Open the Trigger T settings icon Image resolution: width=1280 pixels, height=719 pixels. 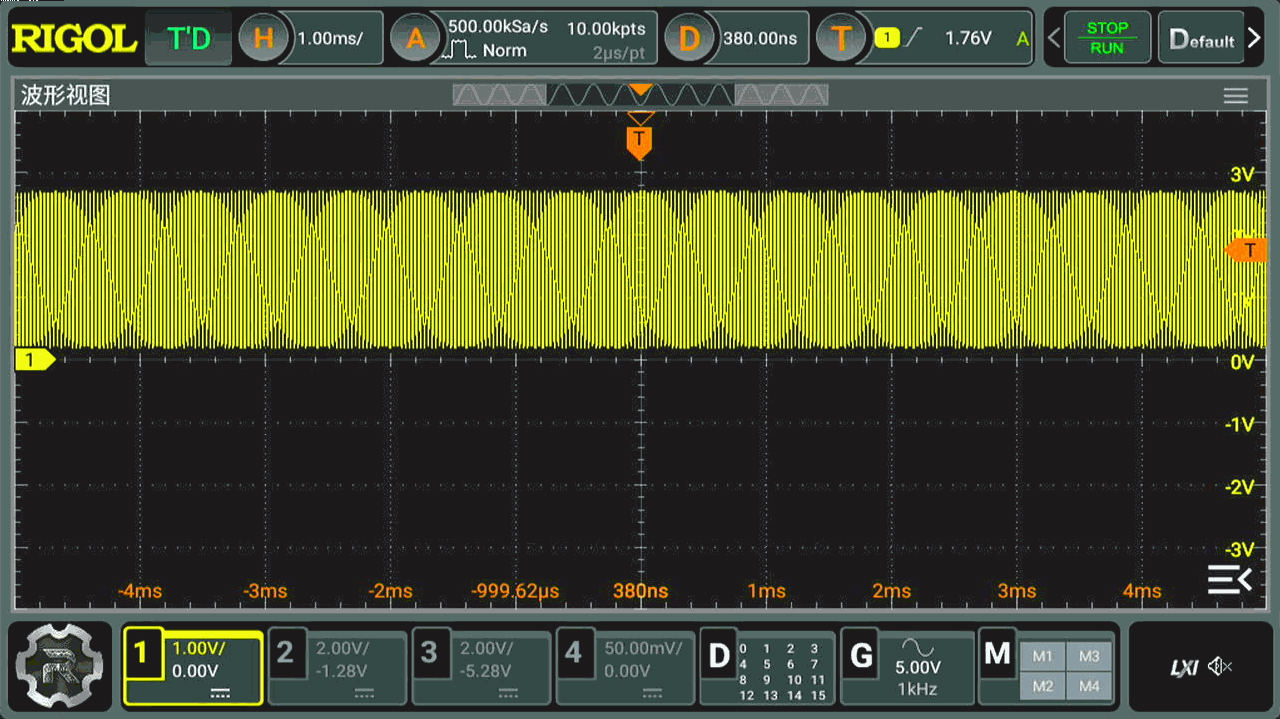point(841,39)
